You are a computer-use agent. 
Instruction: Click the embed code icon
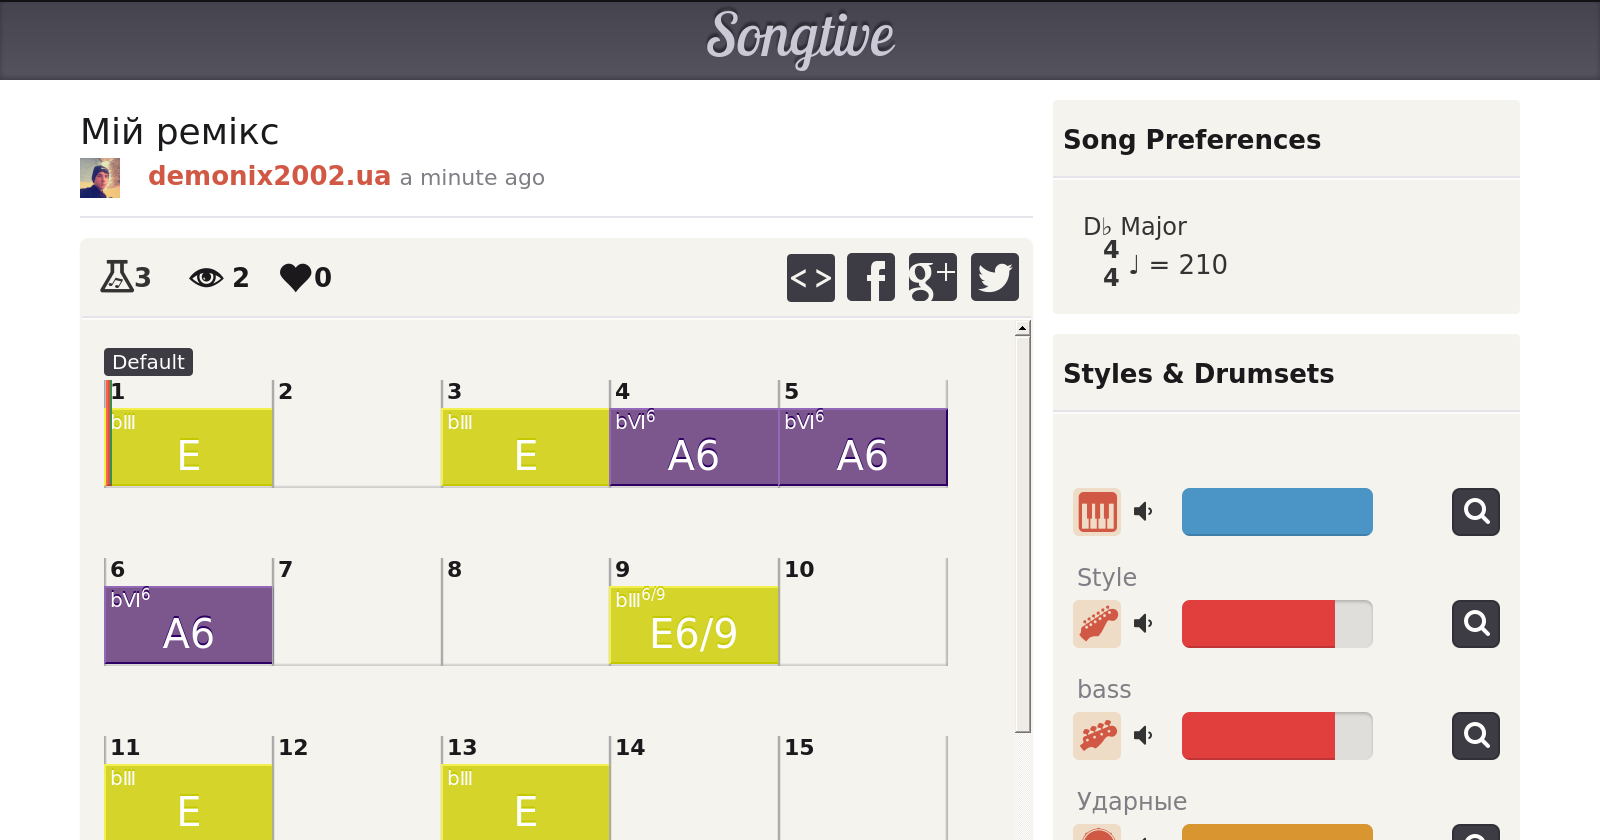(810, 277)
